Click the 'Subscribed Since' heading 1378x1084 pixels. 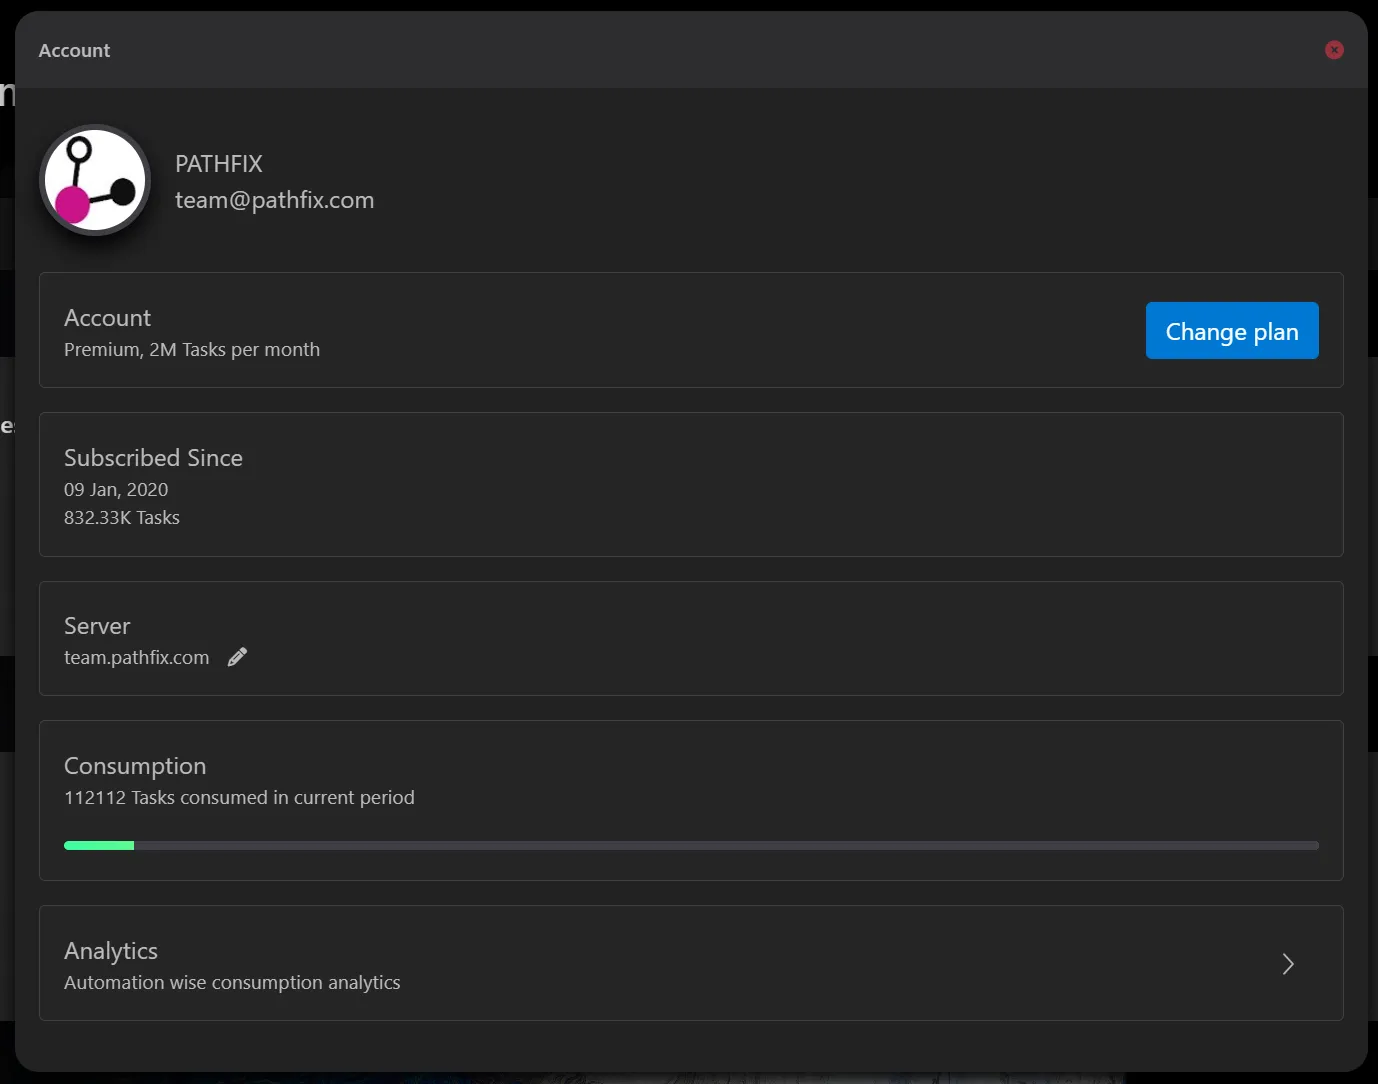click(153, 458)
